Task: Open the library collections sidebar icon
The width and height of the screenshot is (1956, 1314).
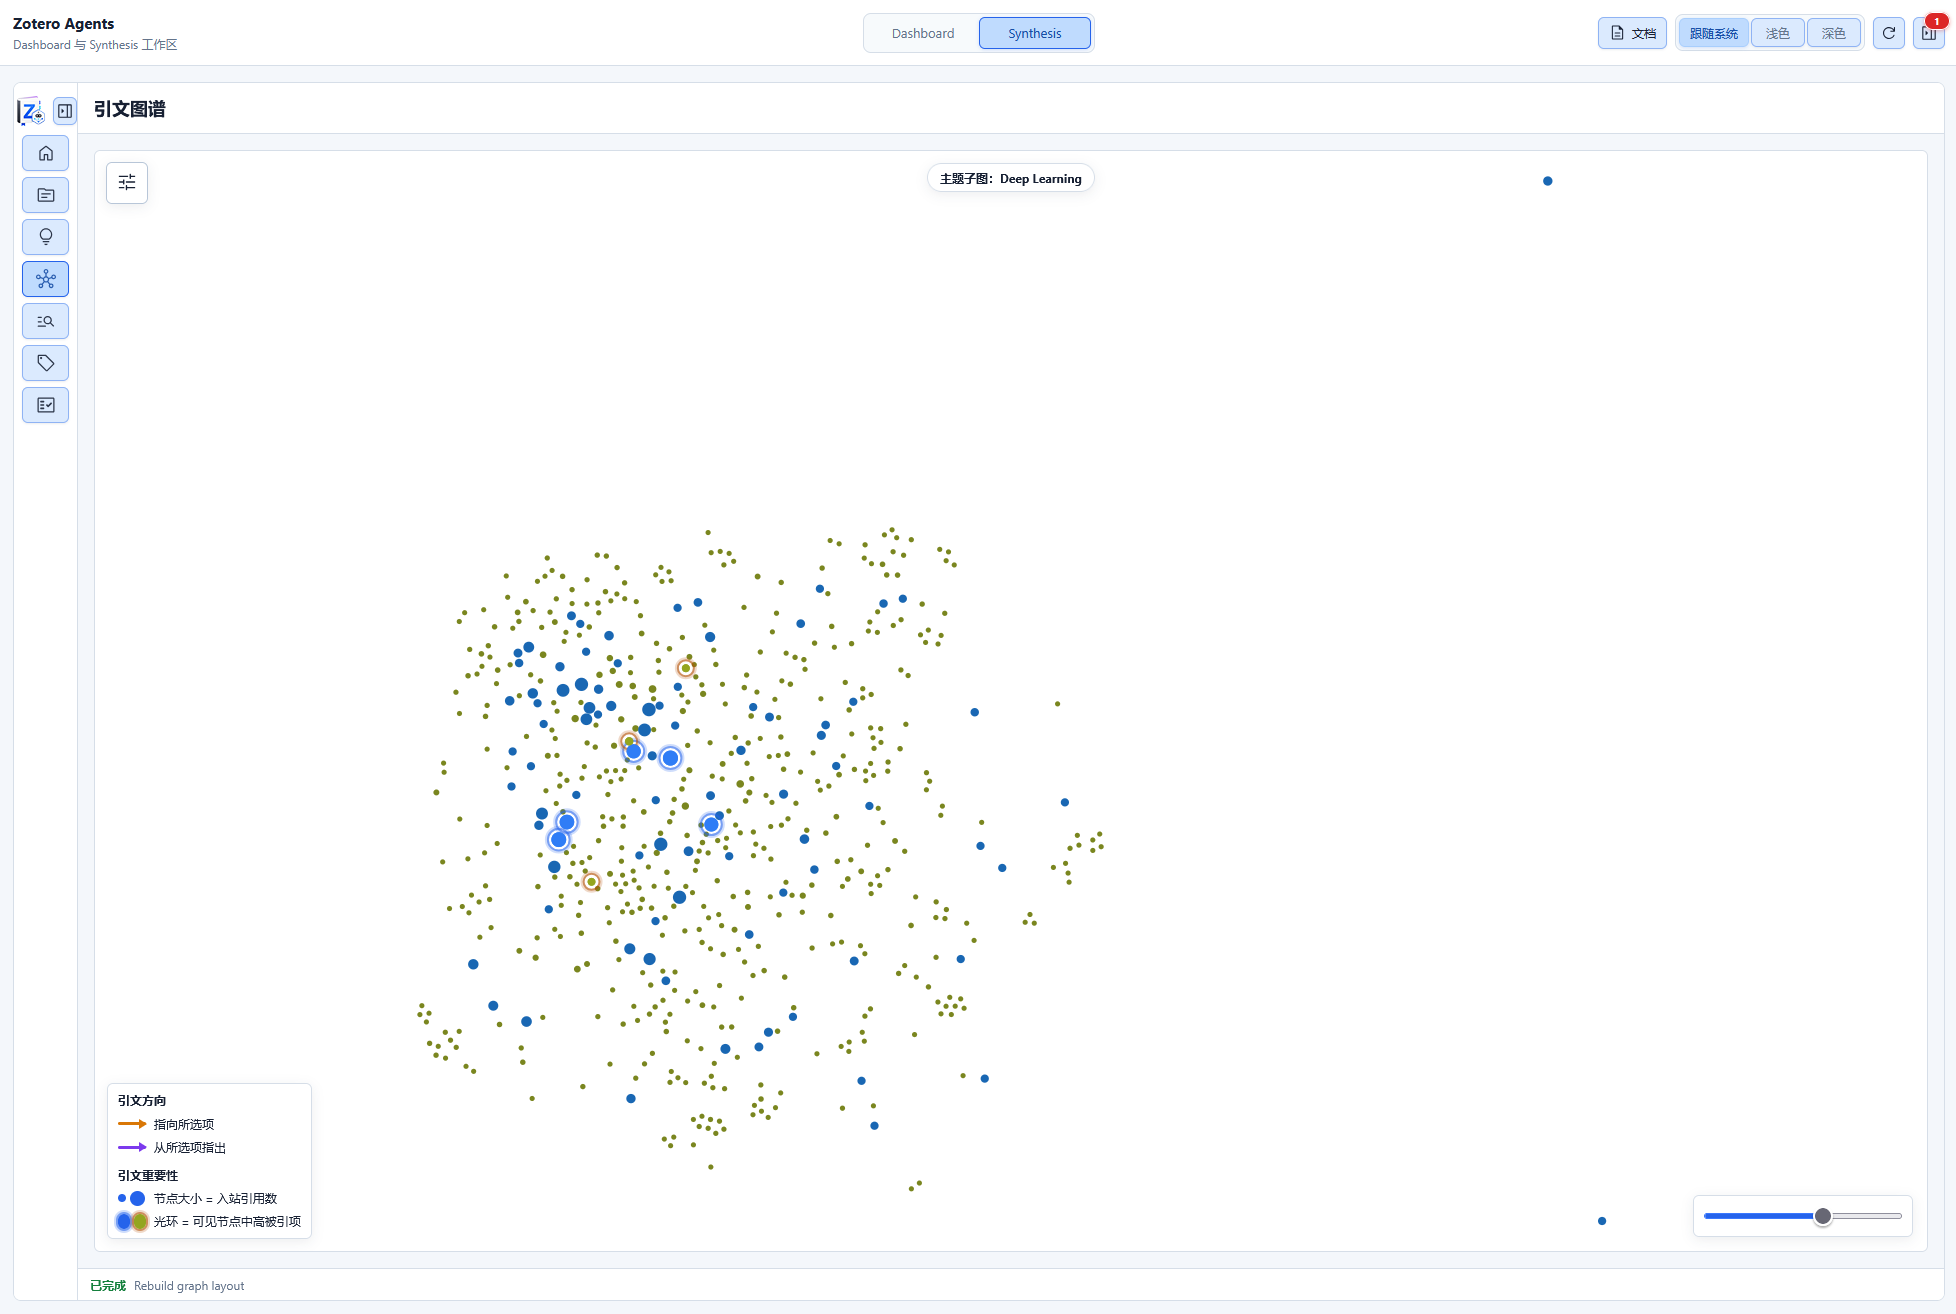Action: coord(46,195)
